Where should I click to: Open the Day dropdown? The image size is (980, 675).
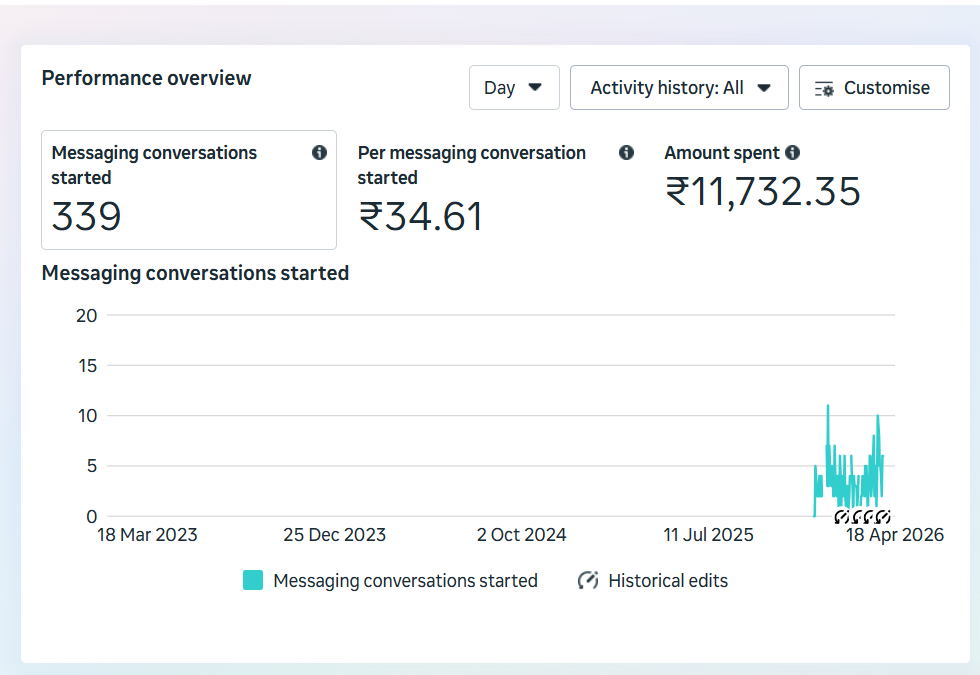(x=514, y=87)
